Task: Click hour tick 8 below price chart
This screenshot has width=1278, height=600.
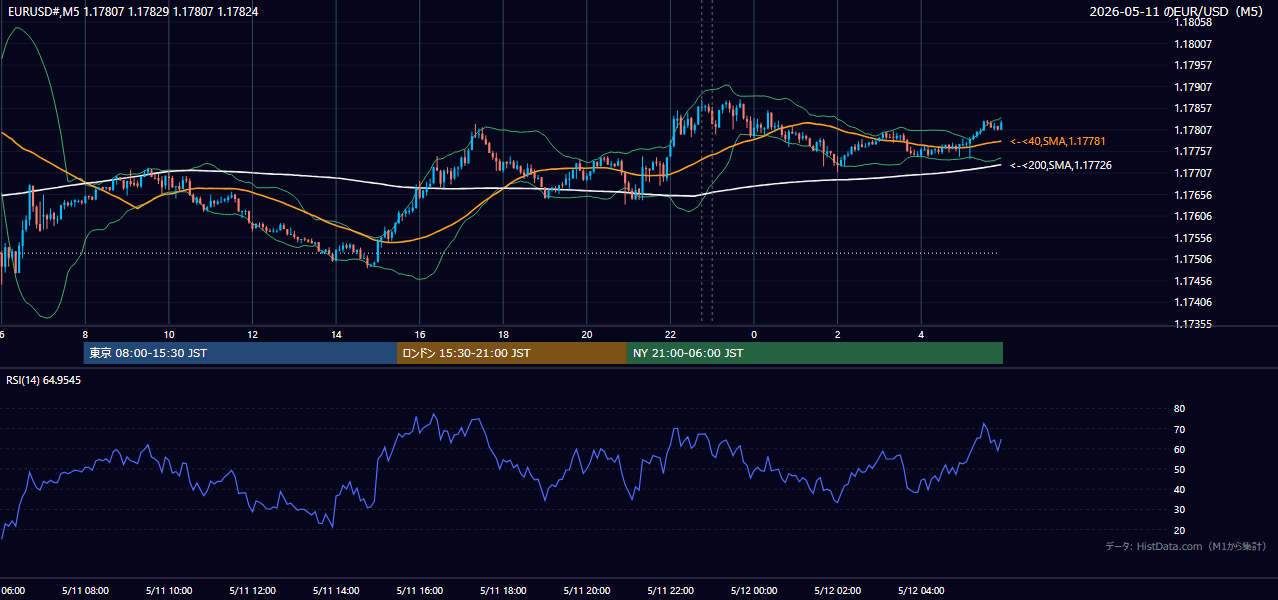Action: [85, 335]
